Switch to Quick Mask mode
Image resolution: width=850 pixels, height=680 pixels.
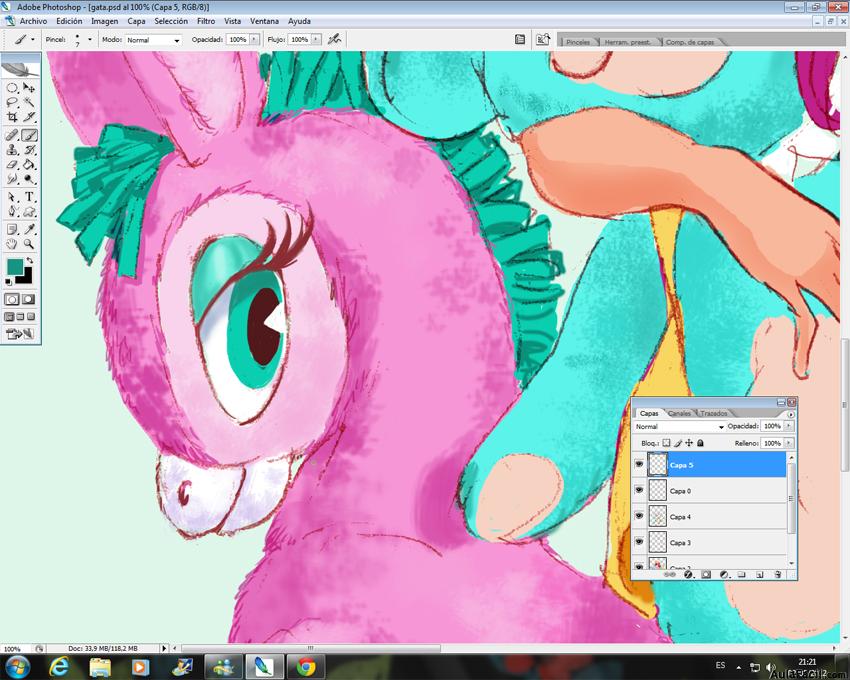(29, 299)
